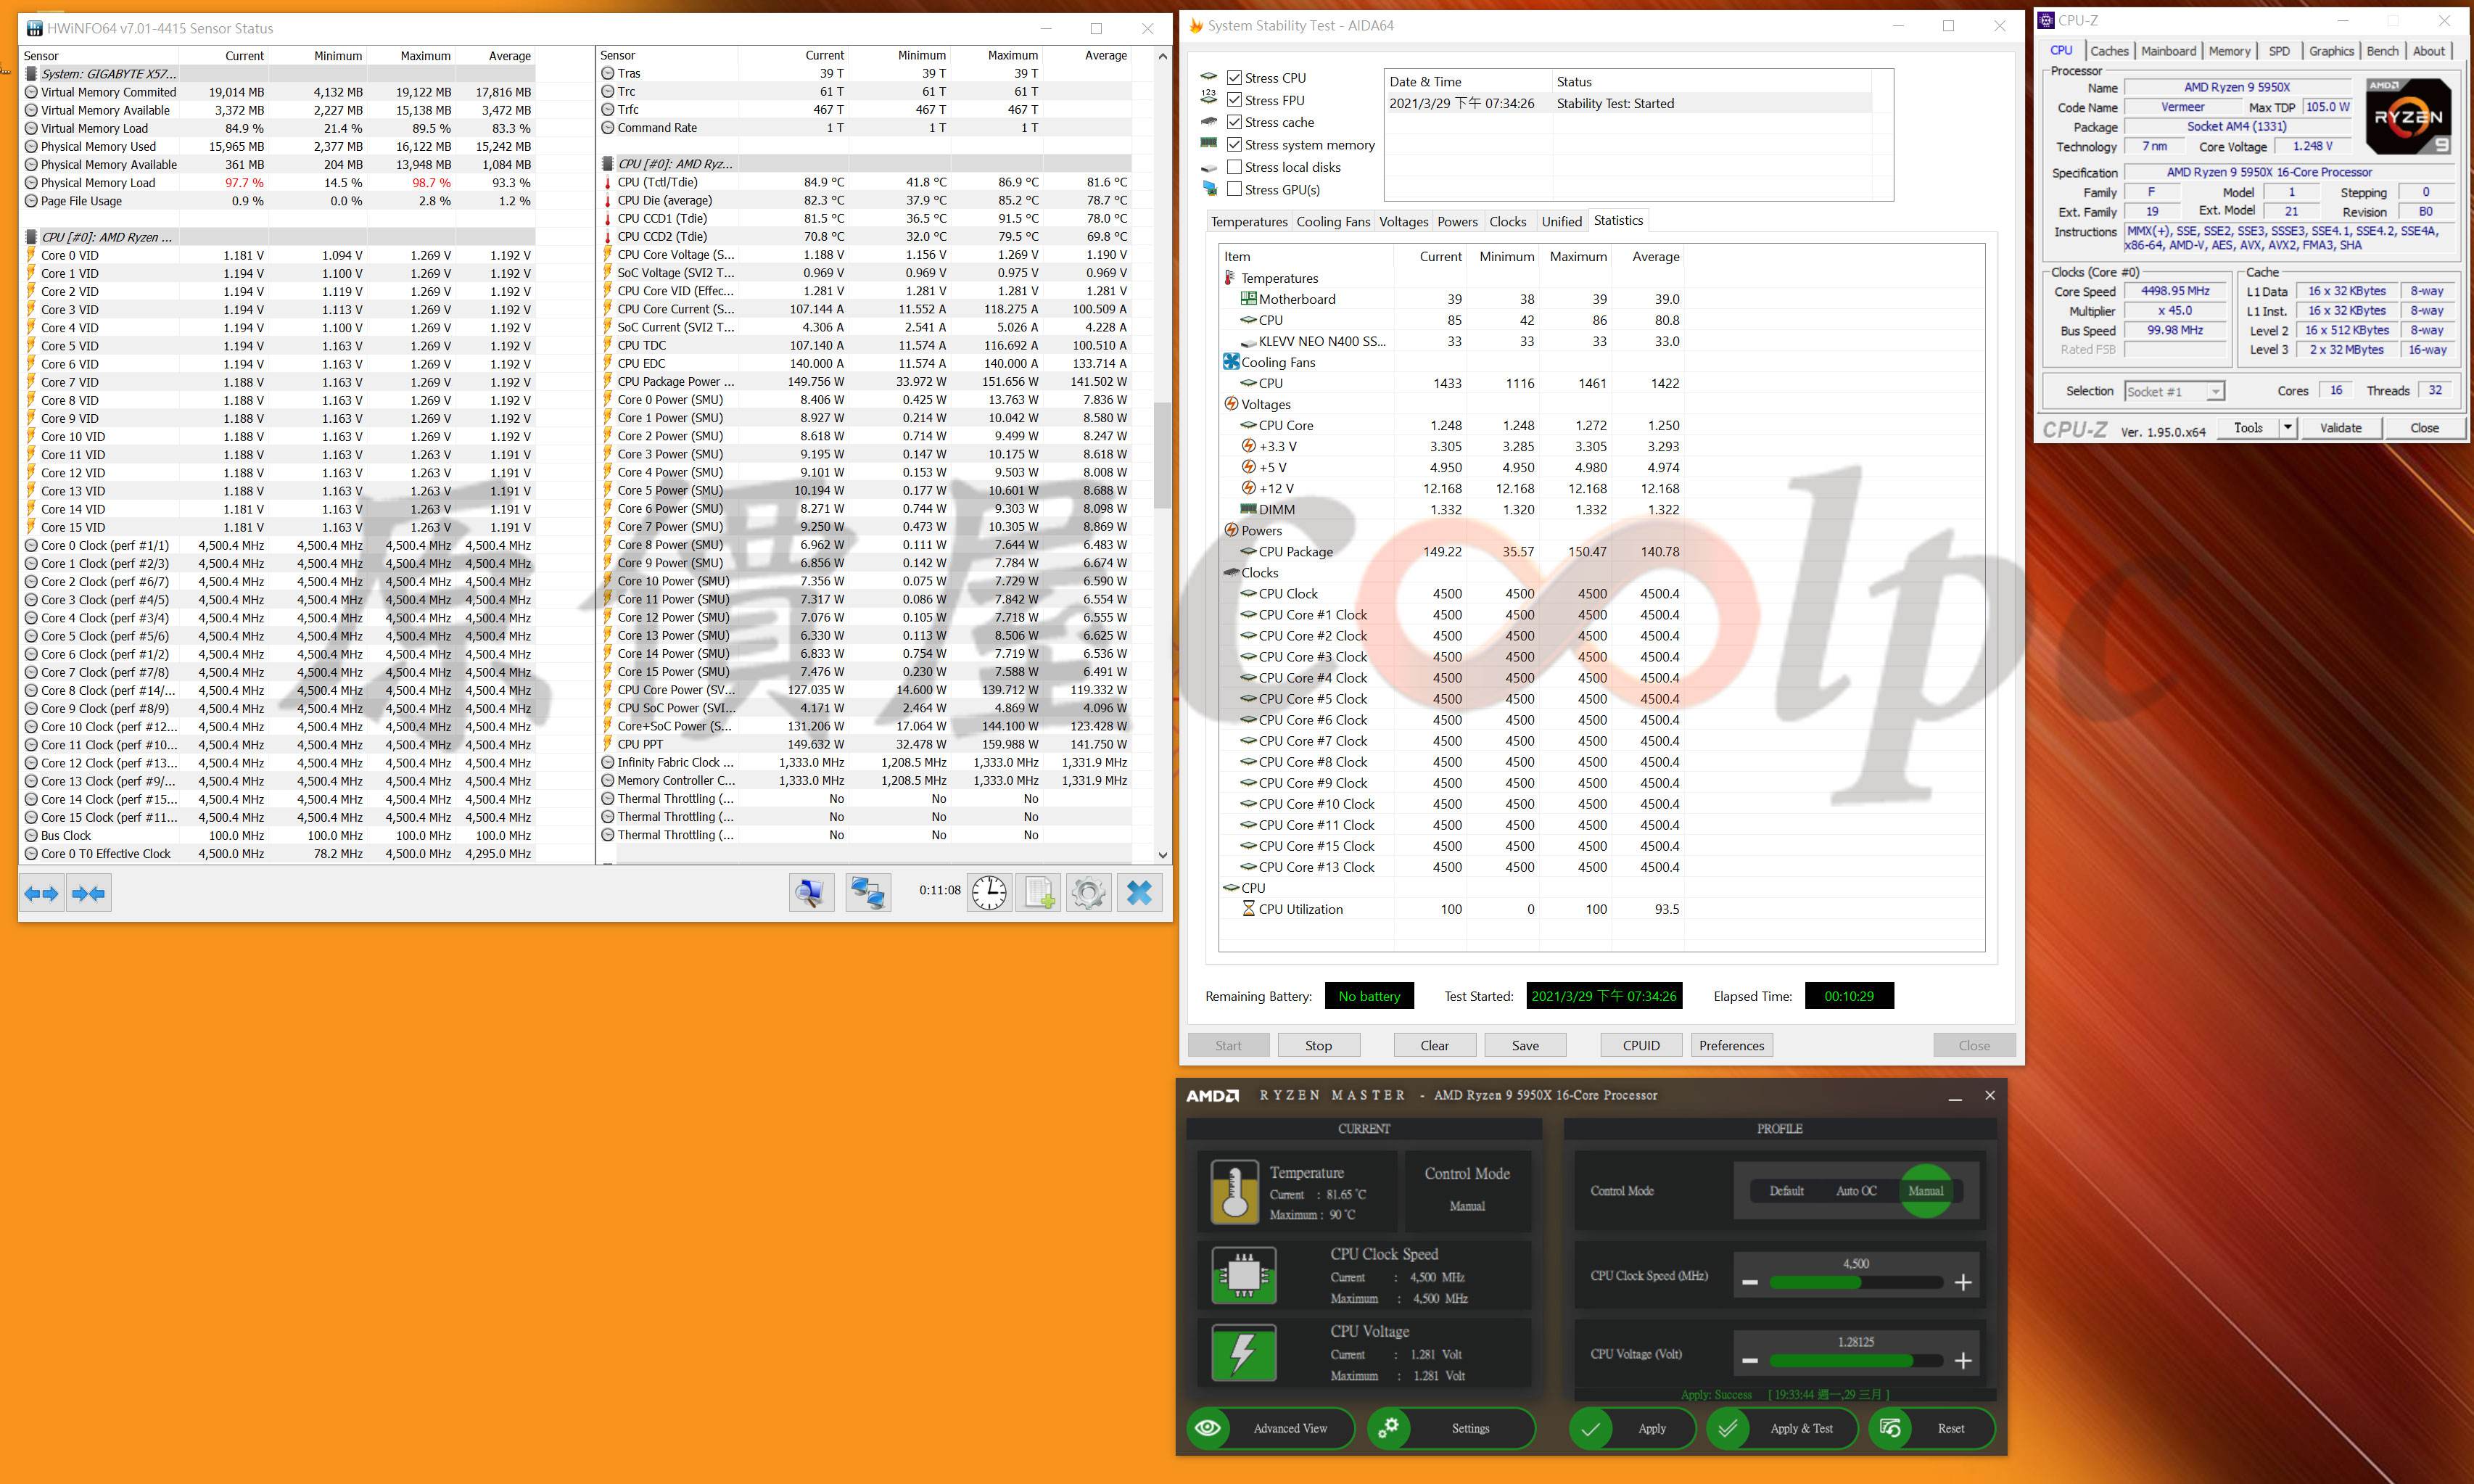This screenshot has height=1484, width=2474.
Task: Click the CPU Voltage lightning icon
Action: coord(1243,1353)
